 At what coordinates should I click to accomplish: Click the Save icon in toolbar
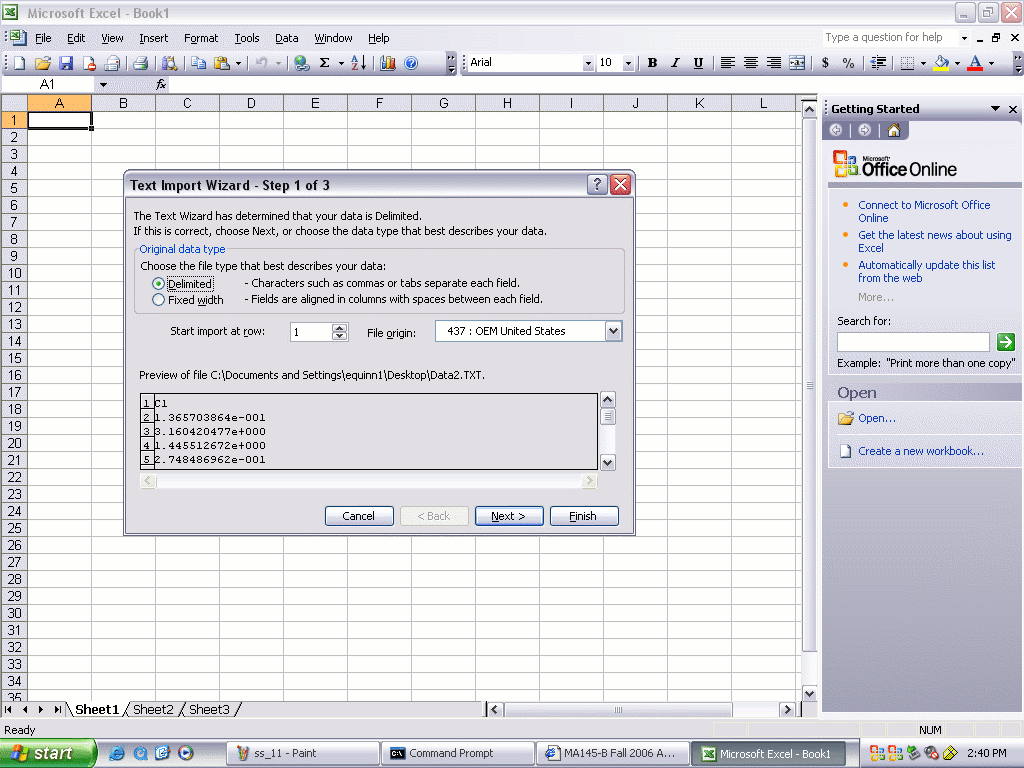click(66, 63)
